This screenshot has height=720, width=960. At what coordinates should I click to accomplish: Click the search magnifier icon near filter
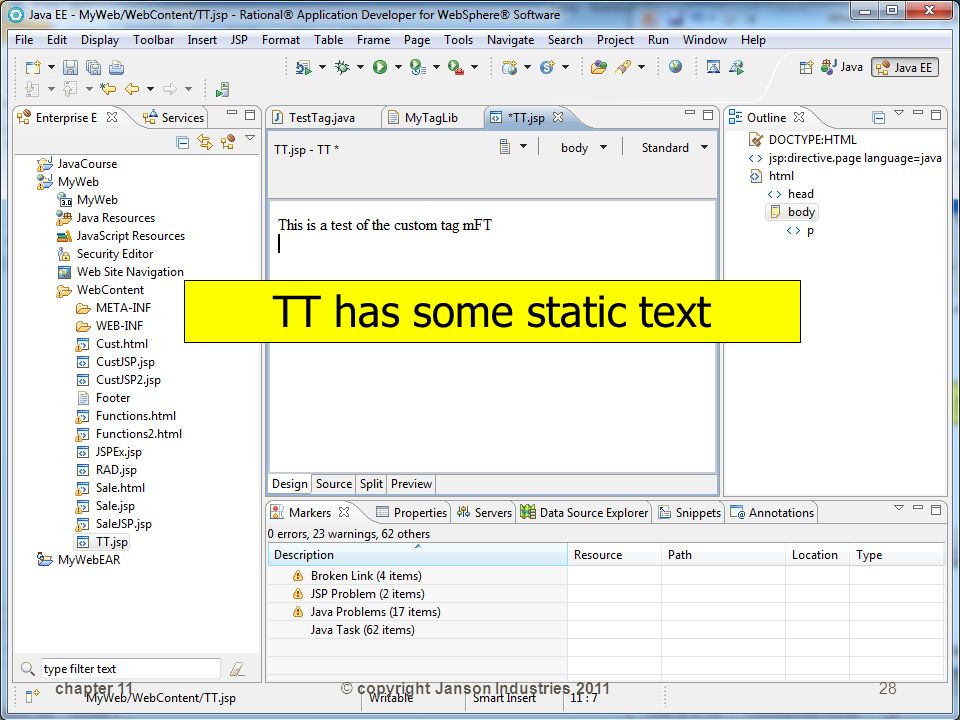click(28, 669)
